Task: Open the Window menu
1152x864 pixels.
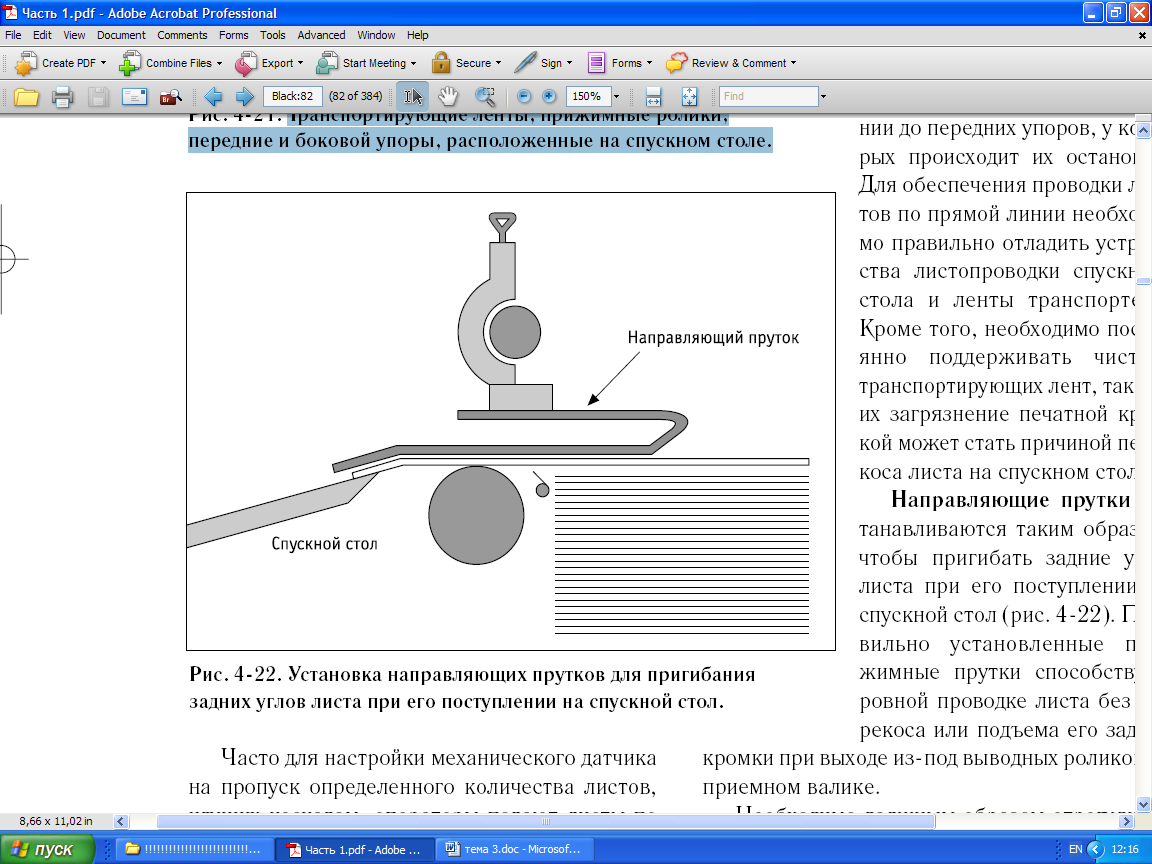Action: pos(376,35)
